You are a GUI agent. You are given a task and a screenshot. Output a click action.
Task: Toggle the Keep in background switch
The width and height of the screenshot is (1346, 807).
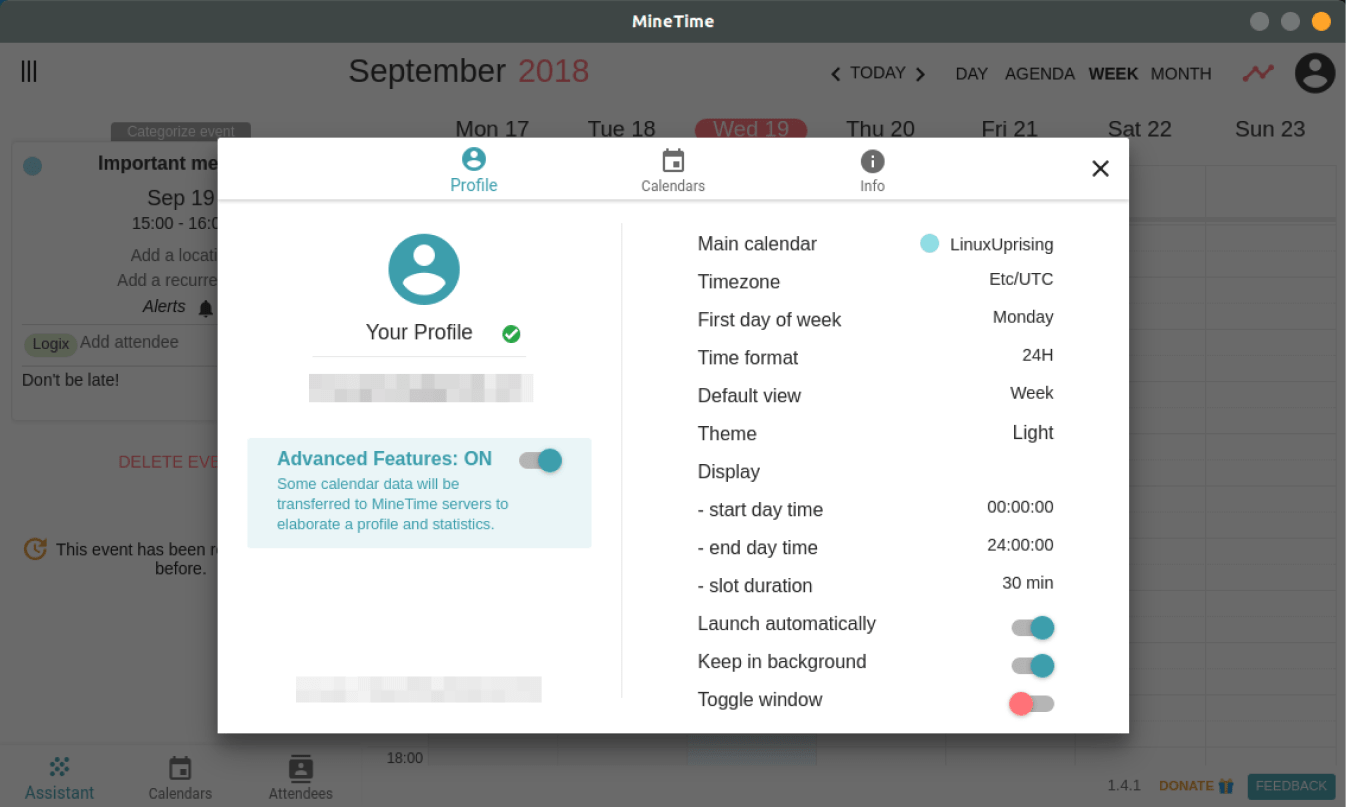tap(1033, 665)
